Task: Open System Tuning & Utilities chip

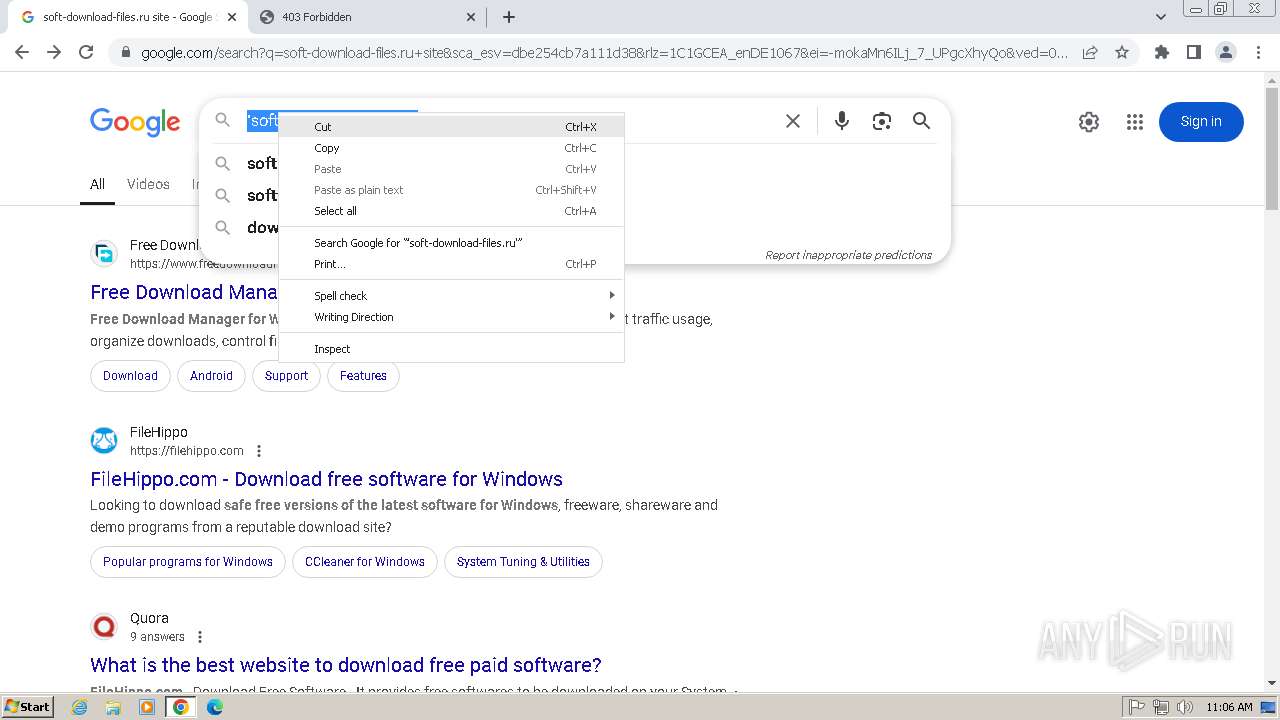Action: [x=523, y=562]
